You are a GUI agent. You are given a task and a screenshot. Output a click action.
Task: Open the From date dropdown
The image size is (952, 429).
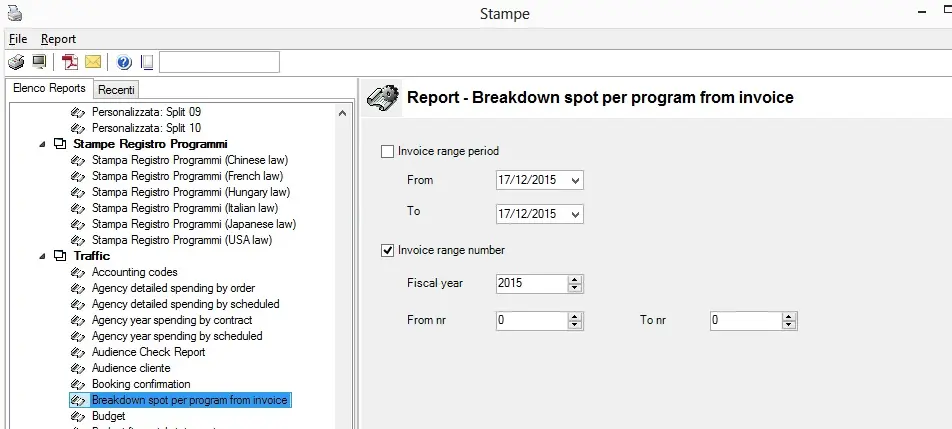574,181
